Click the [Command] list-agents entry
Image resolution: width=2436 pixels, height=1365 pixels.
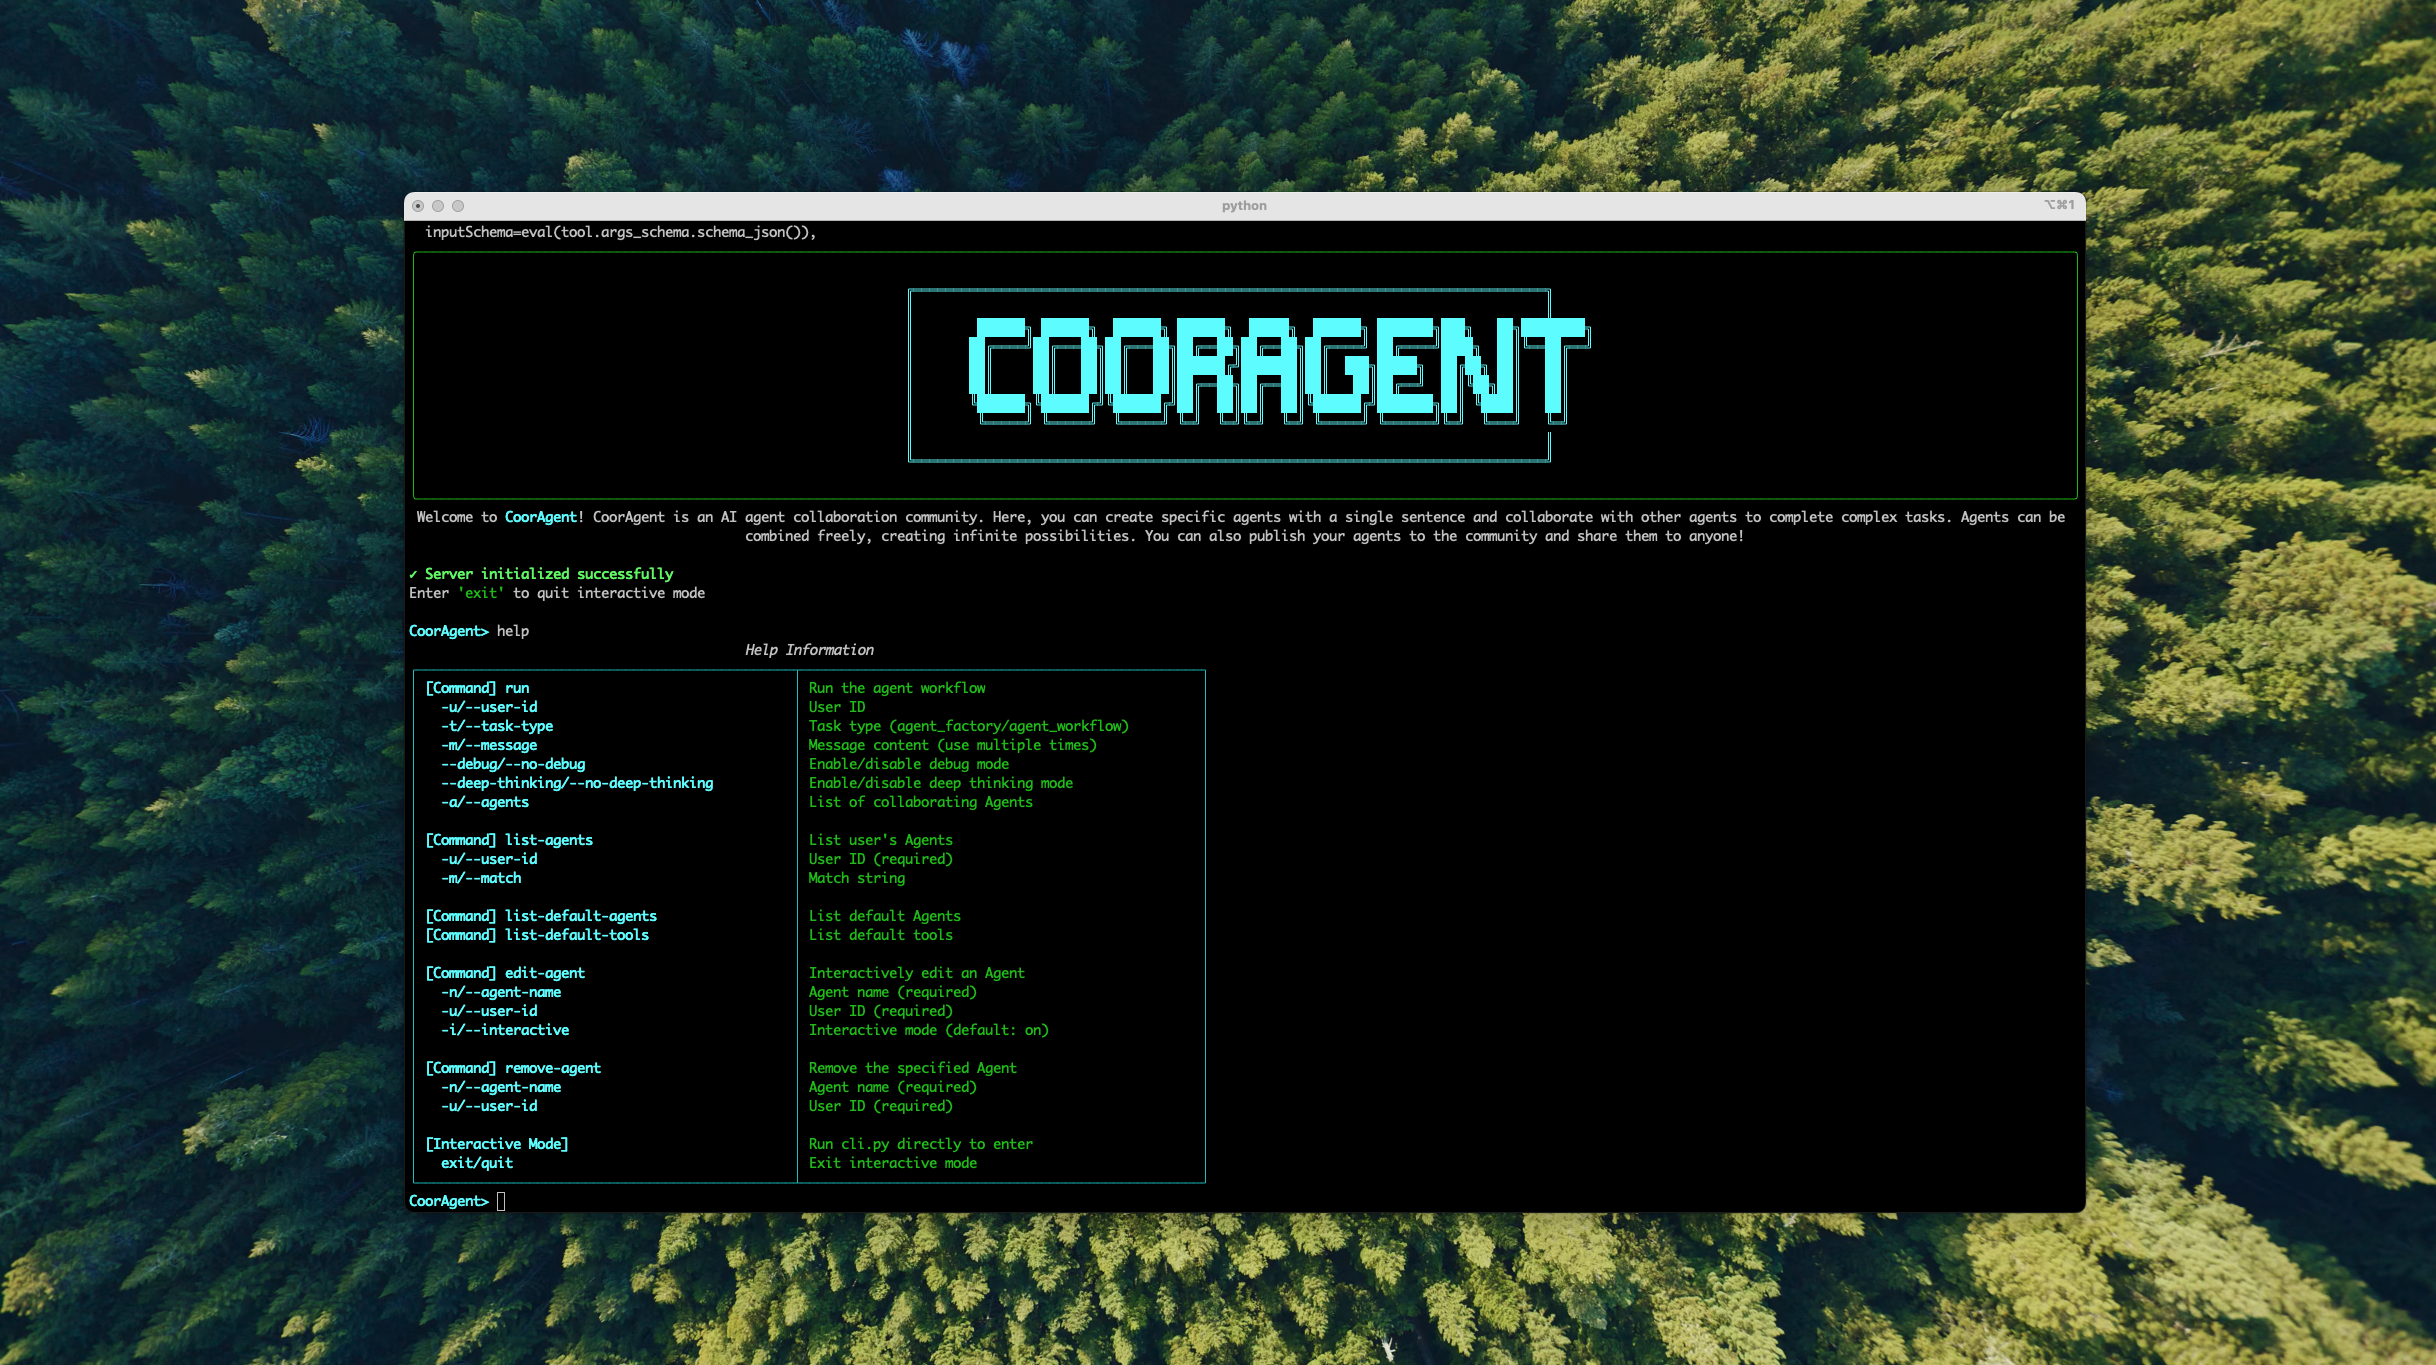(x=509, y=840)
